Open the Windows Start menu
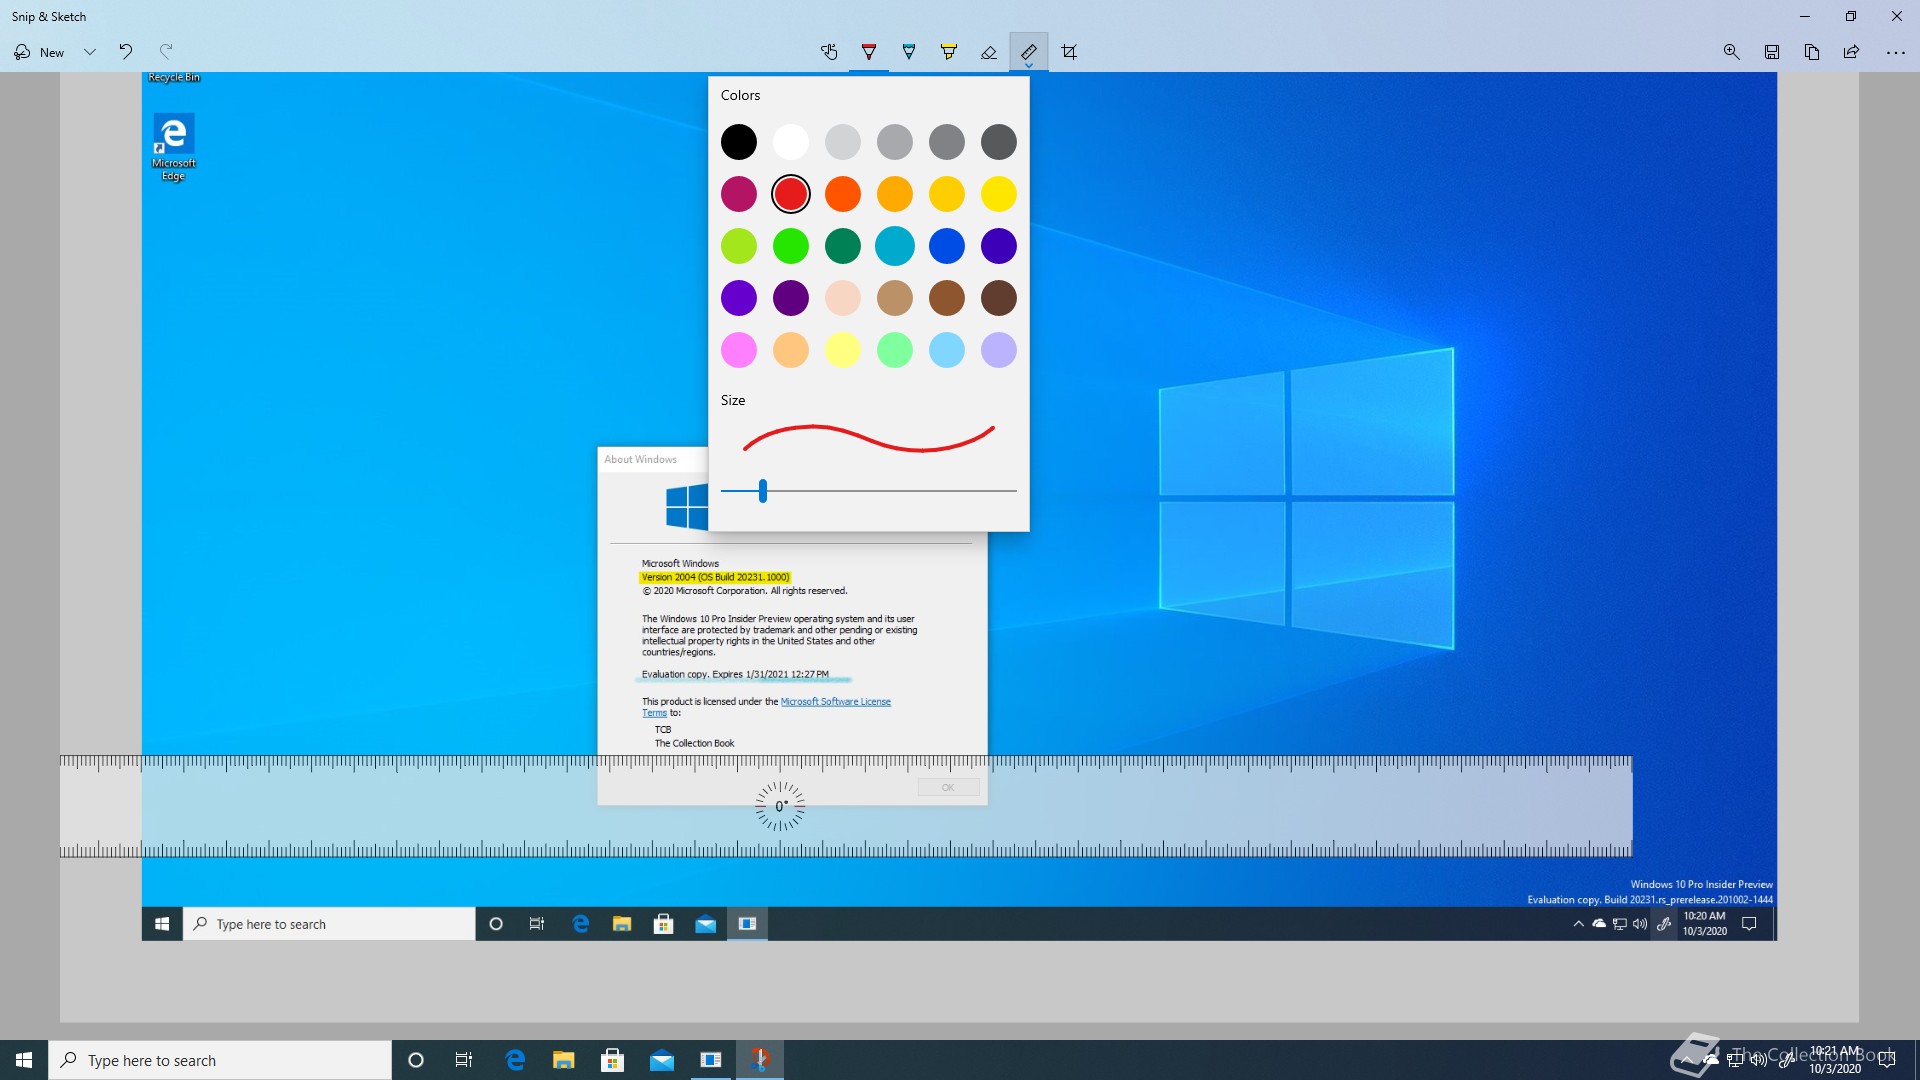This screenshot has height=1080, width=1920. (24, 1060)
